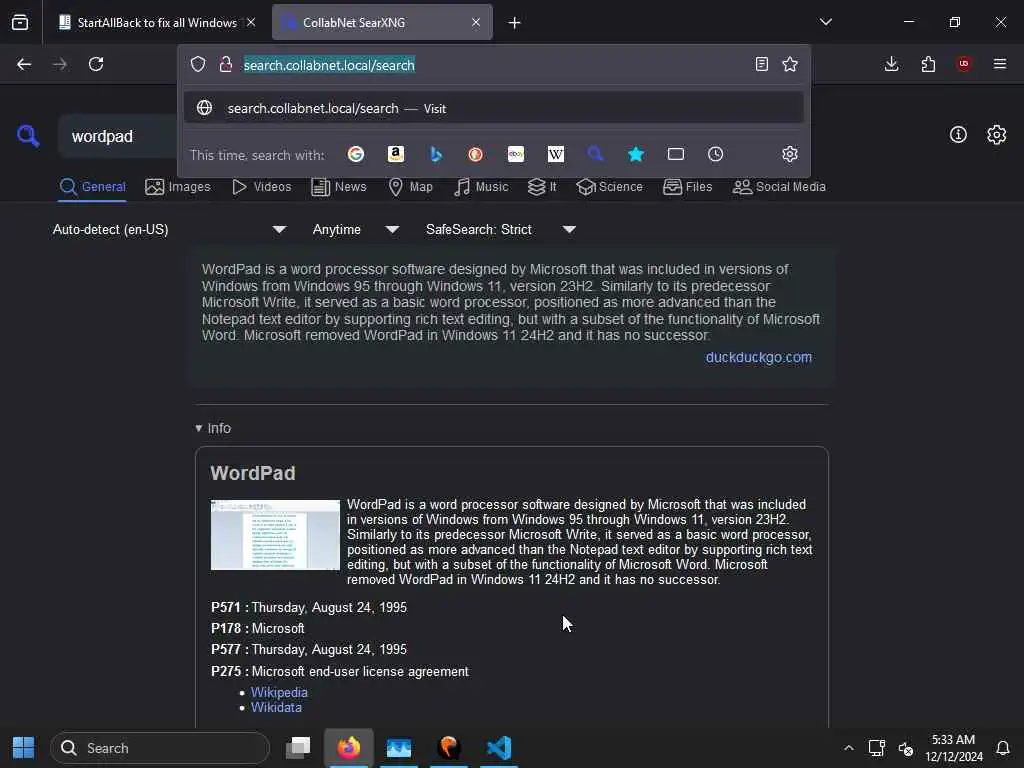Switch to the Music category

pyautogui.click(x=481, y=187)
